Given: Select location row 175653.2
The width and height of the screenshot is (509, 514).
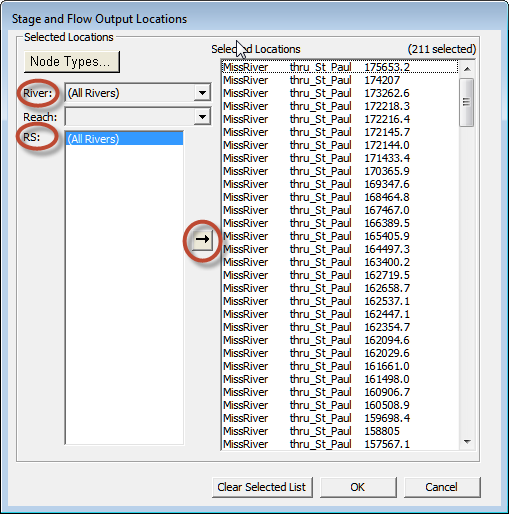Looking at the screenshot, I should (340, 67).
